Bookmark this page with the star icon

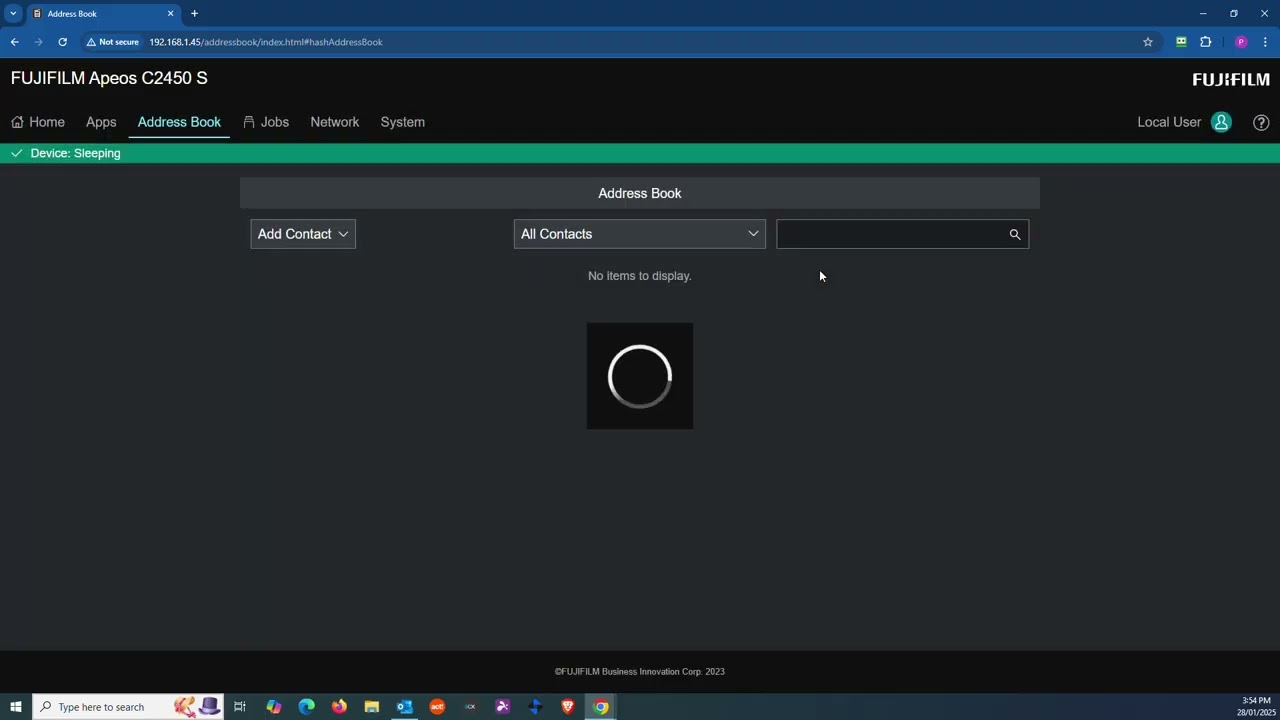pos(1148,42)
